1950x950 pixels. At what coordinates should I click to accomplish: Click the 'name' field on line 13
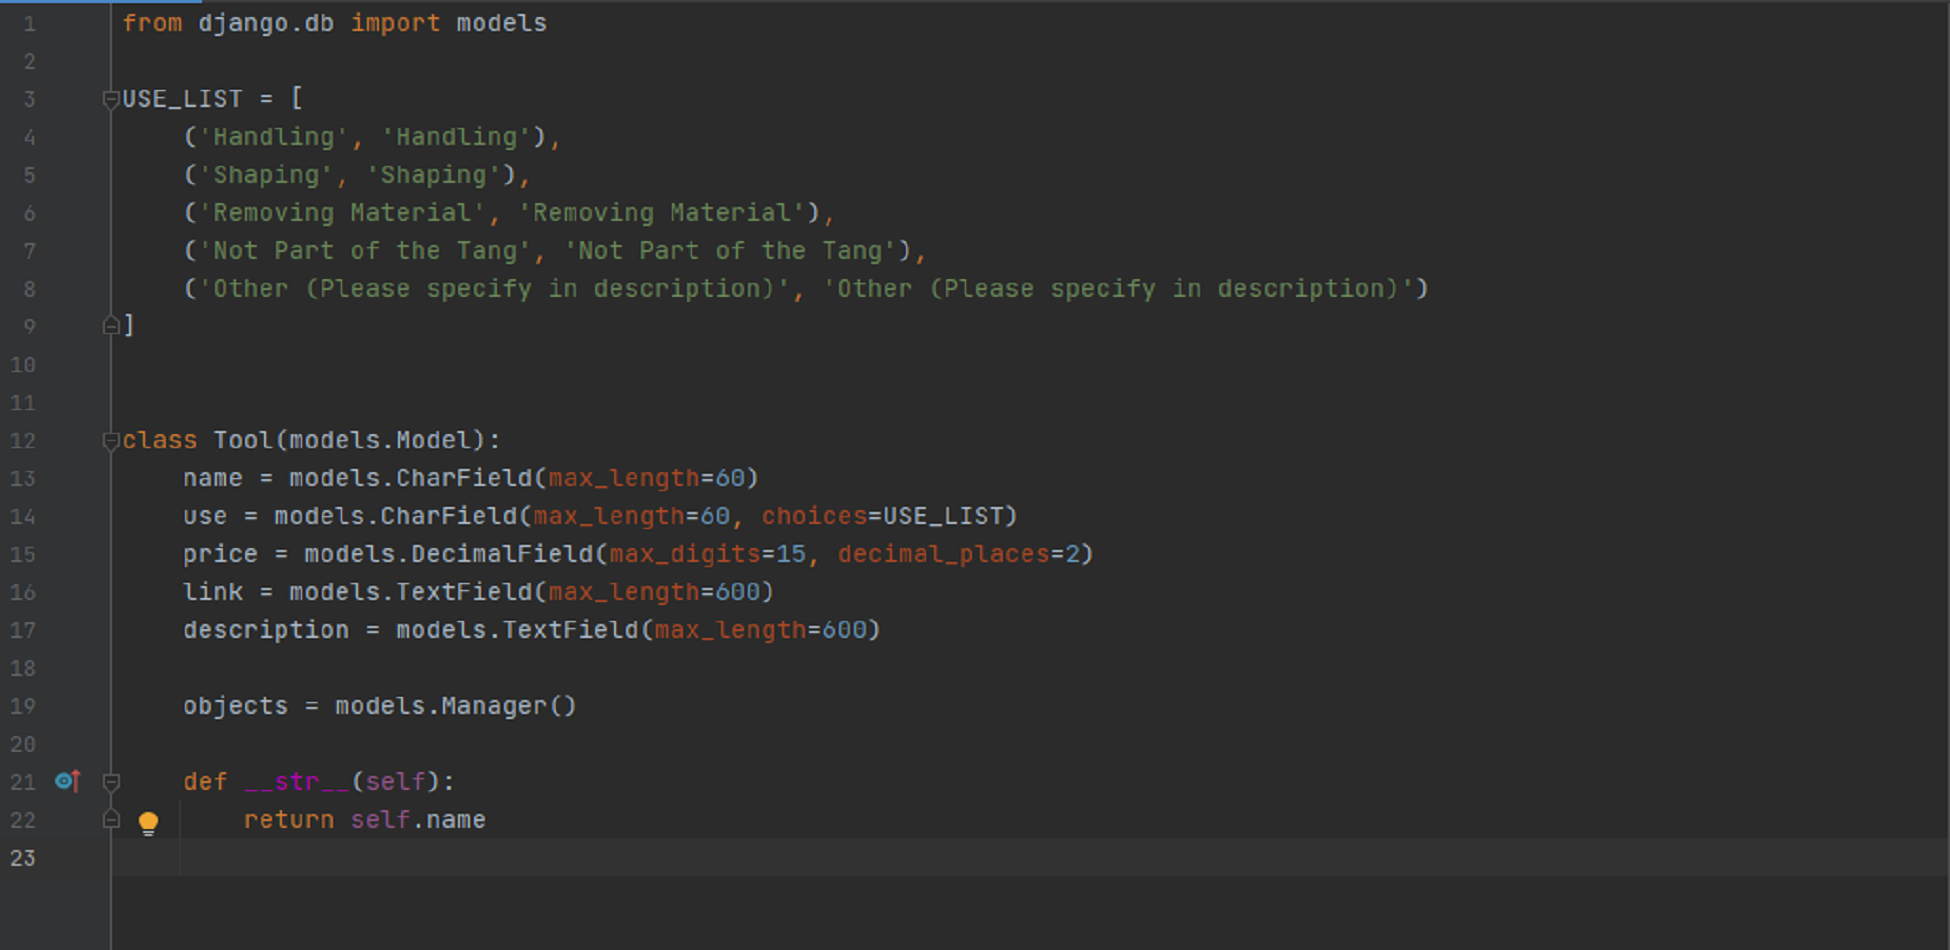(x=213, y=479)
